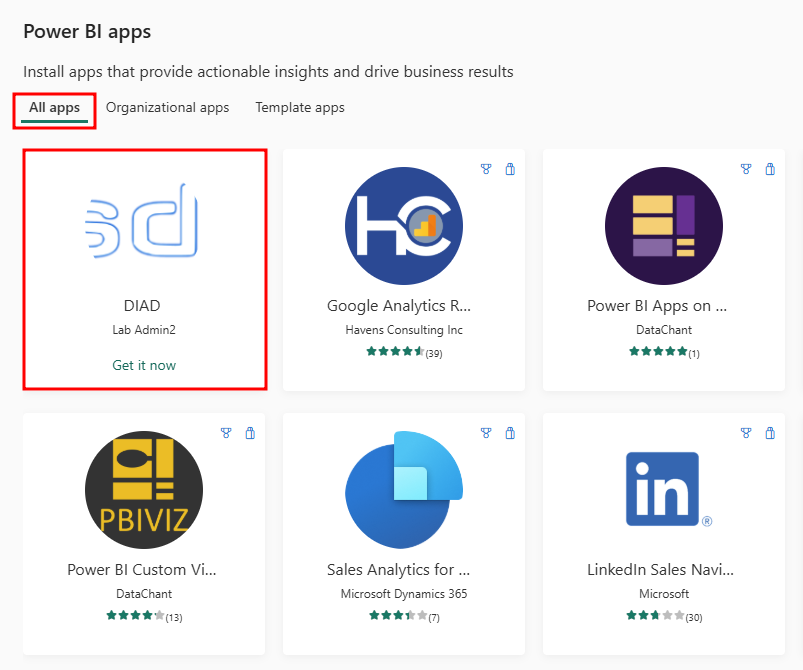Select the All apps tab

click(54, 107)
